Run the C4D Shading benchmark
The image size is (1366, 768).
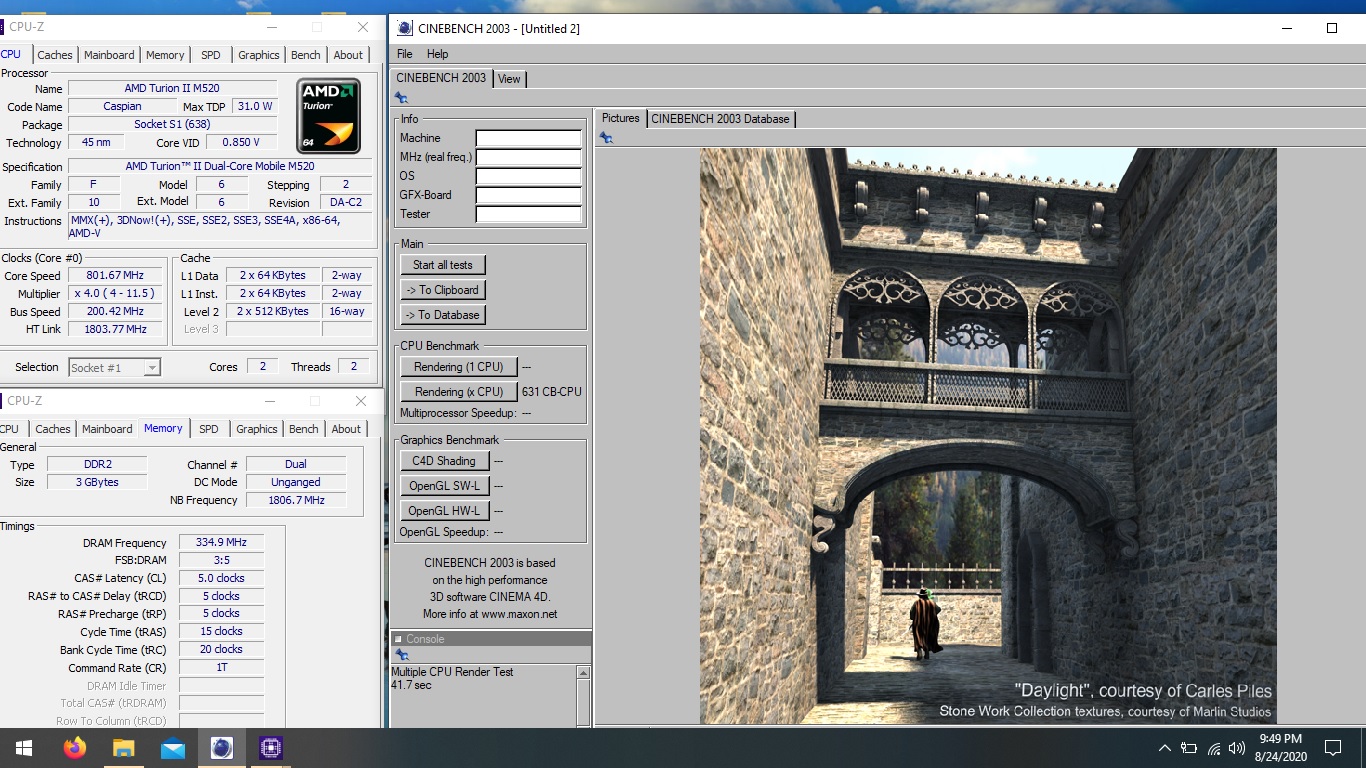tap(445, 461)
